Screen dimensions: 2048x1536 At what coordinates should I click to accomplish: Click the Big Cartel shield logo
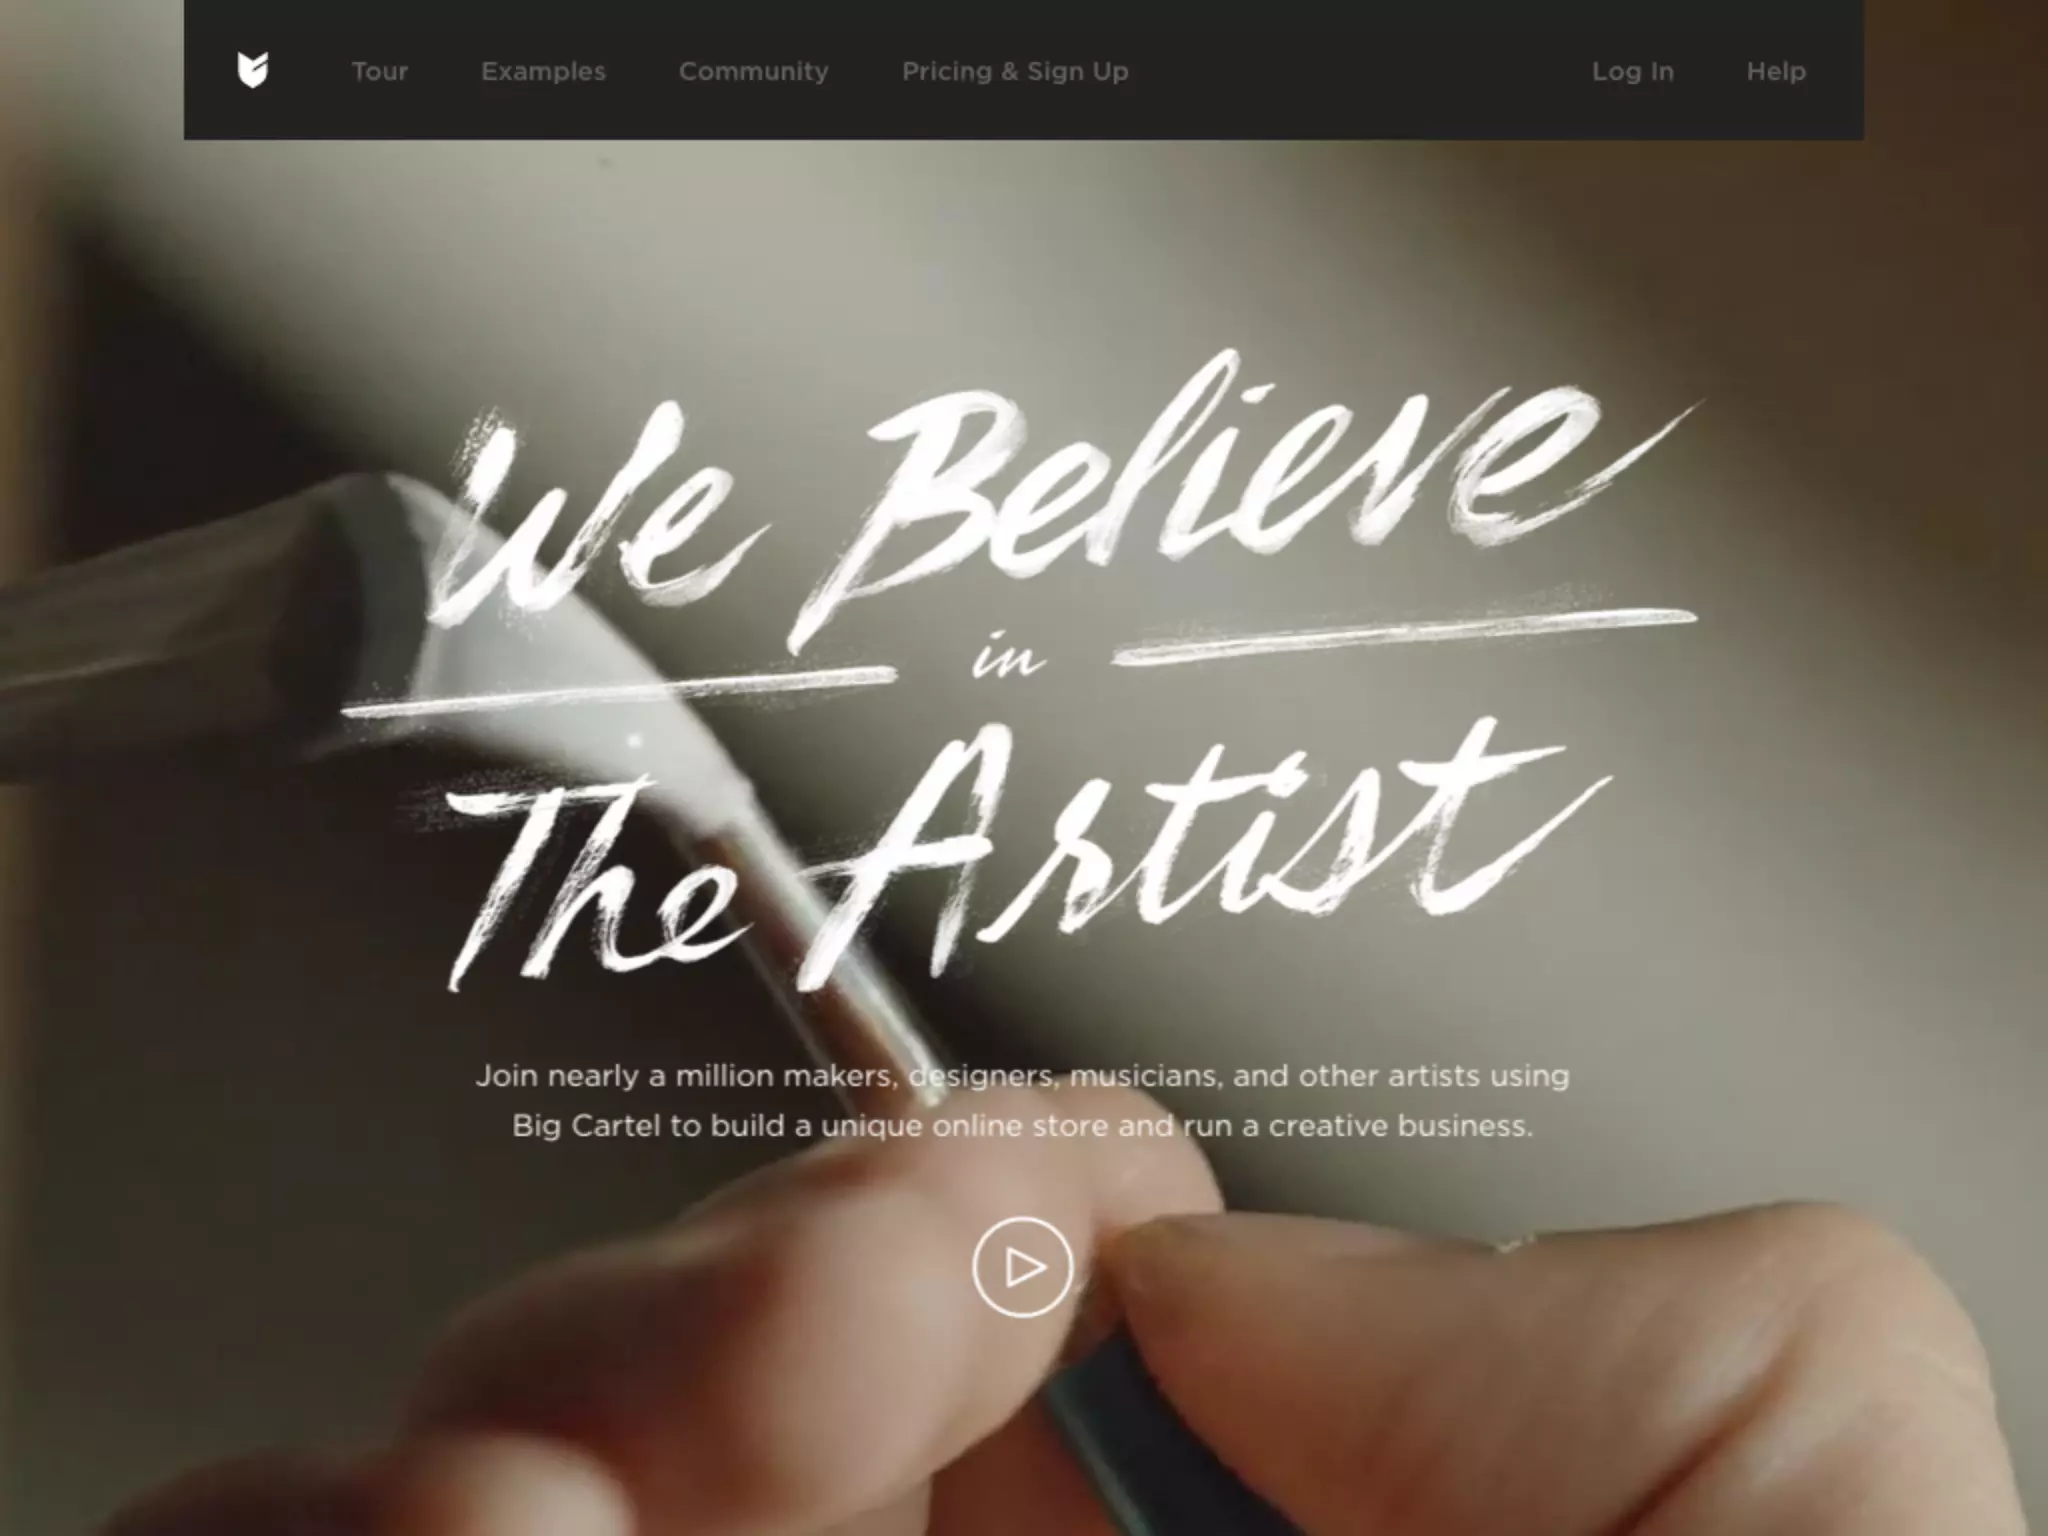253,71
